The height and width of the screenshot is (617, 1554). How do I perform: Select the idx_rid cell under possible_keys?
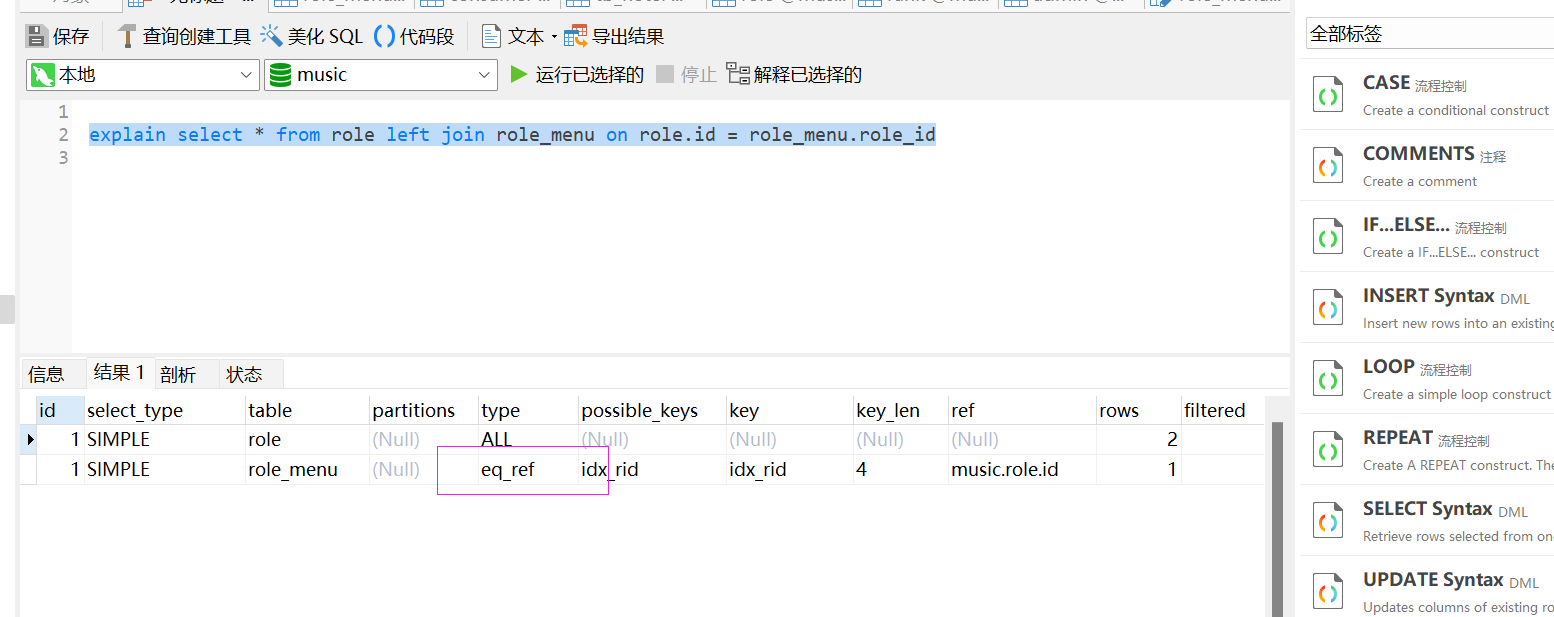coord(652,469)
